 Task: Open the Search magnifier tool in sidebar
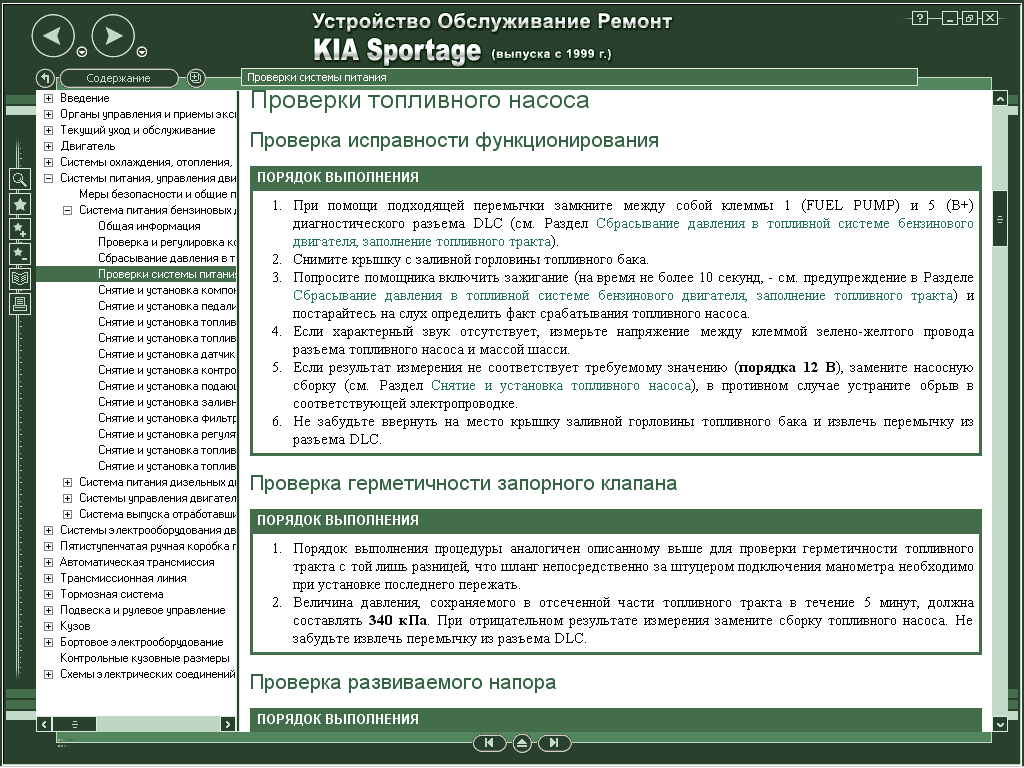click(20, 179)
